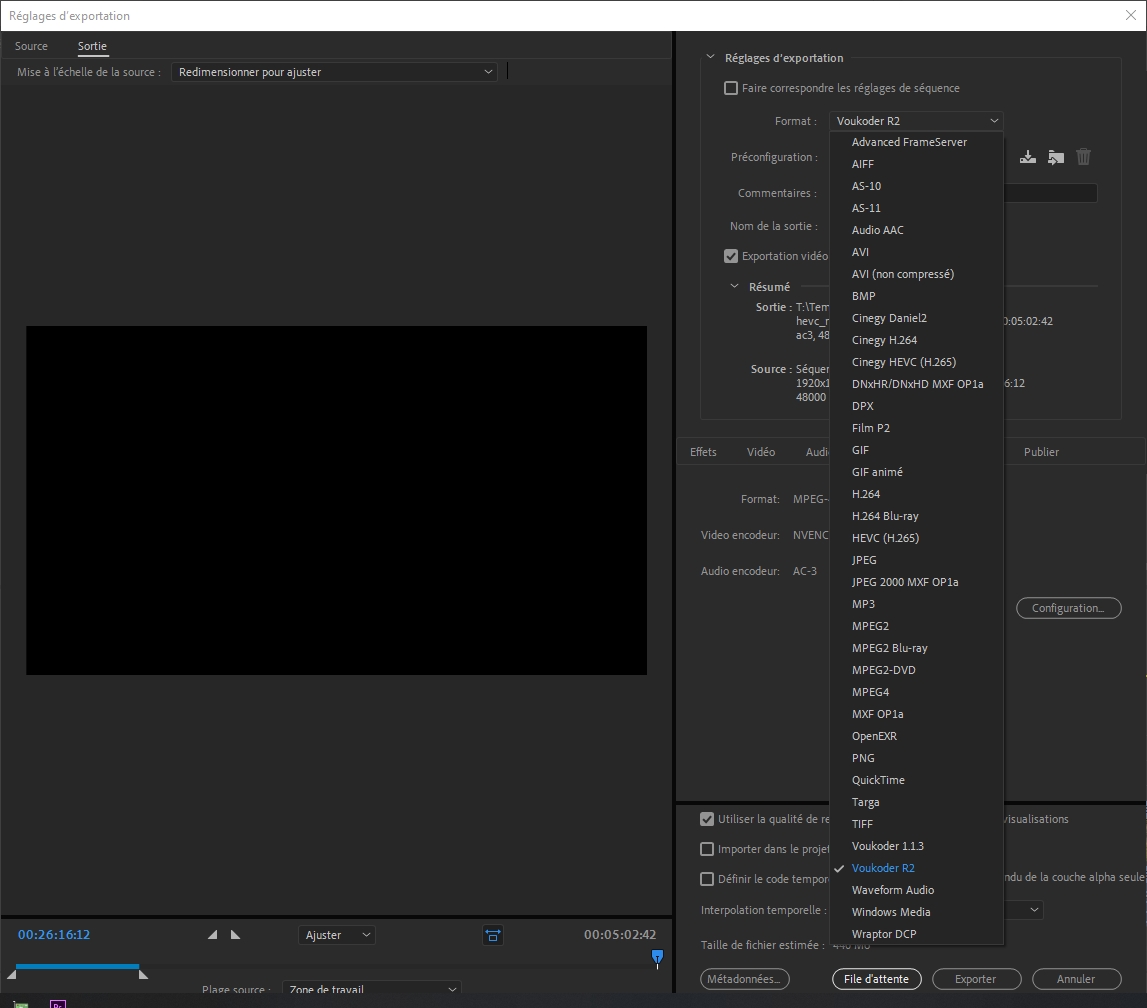Click the save preset icon

[x=1028, y=157]
